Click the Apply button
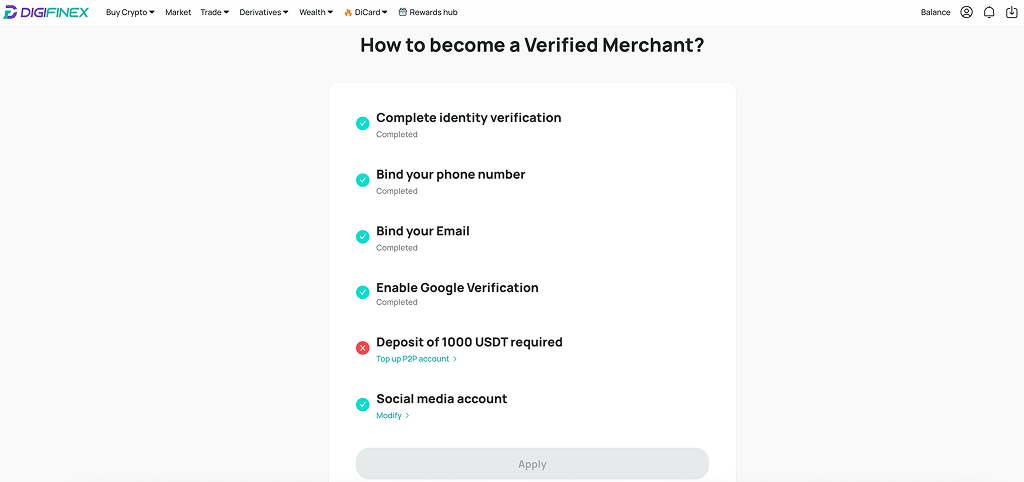The height and width of the screenshot is (482, 1024). pyautogui.click(x=532, y=464)
